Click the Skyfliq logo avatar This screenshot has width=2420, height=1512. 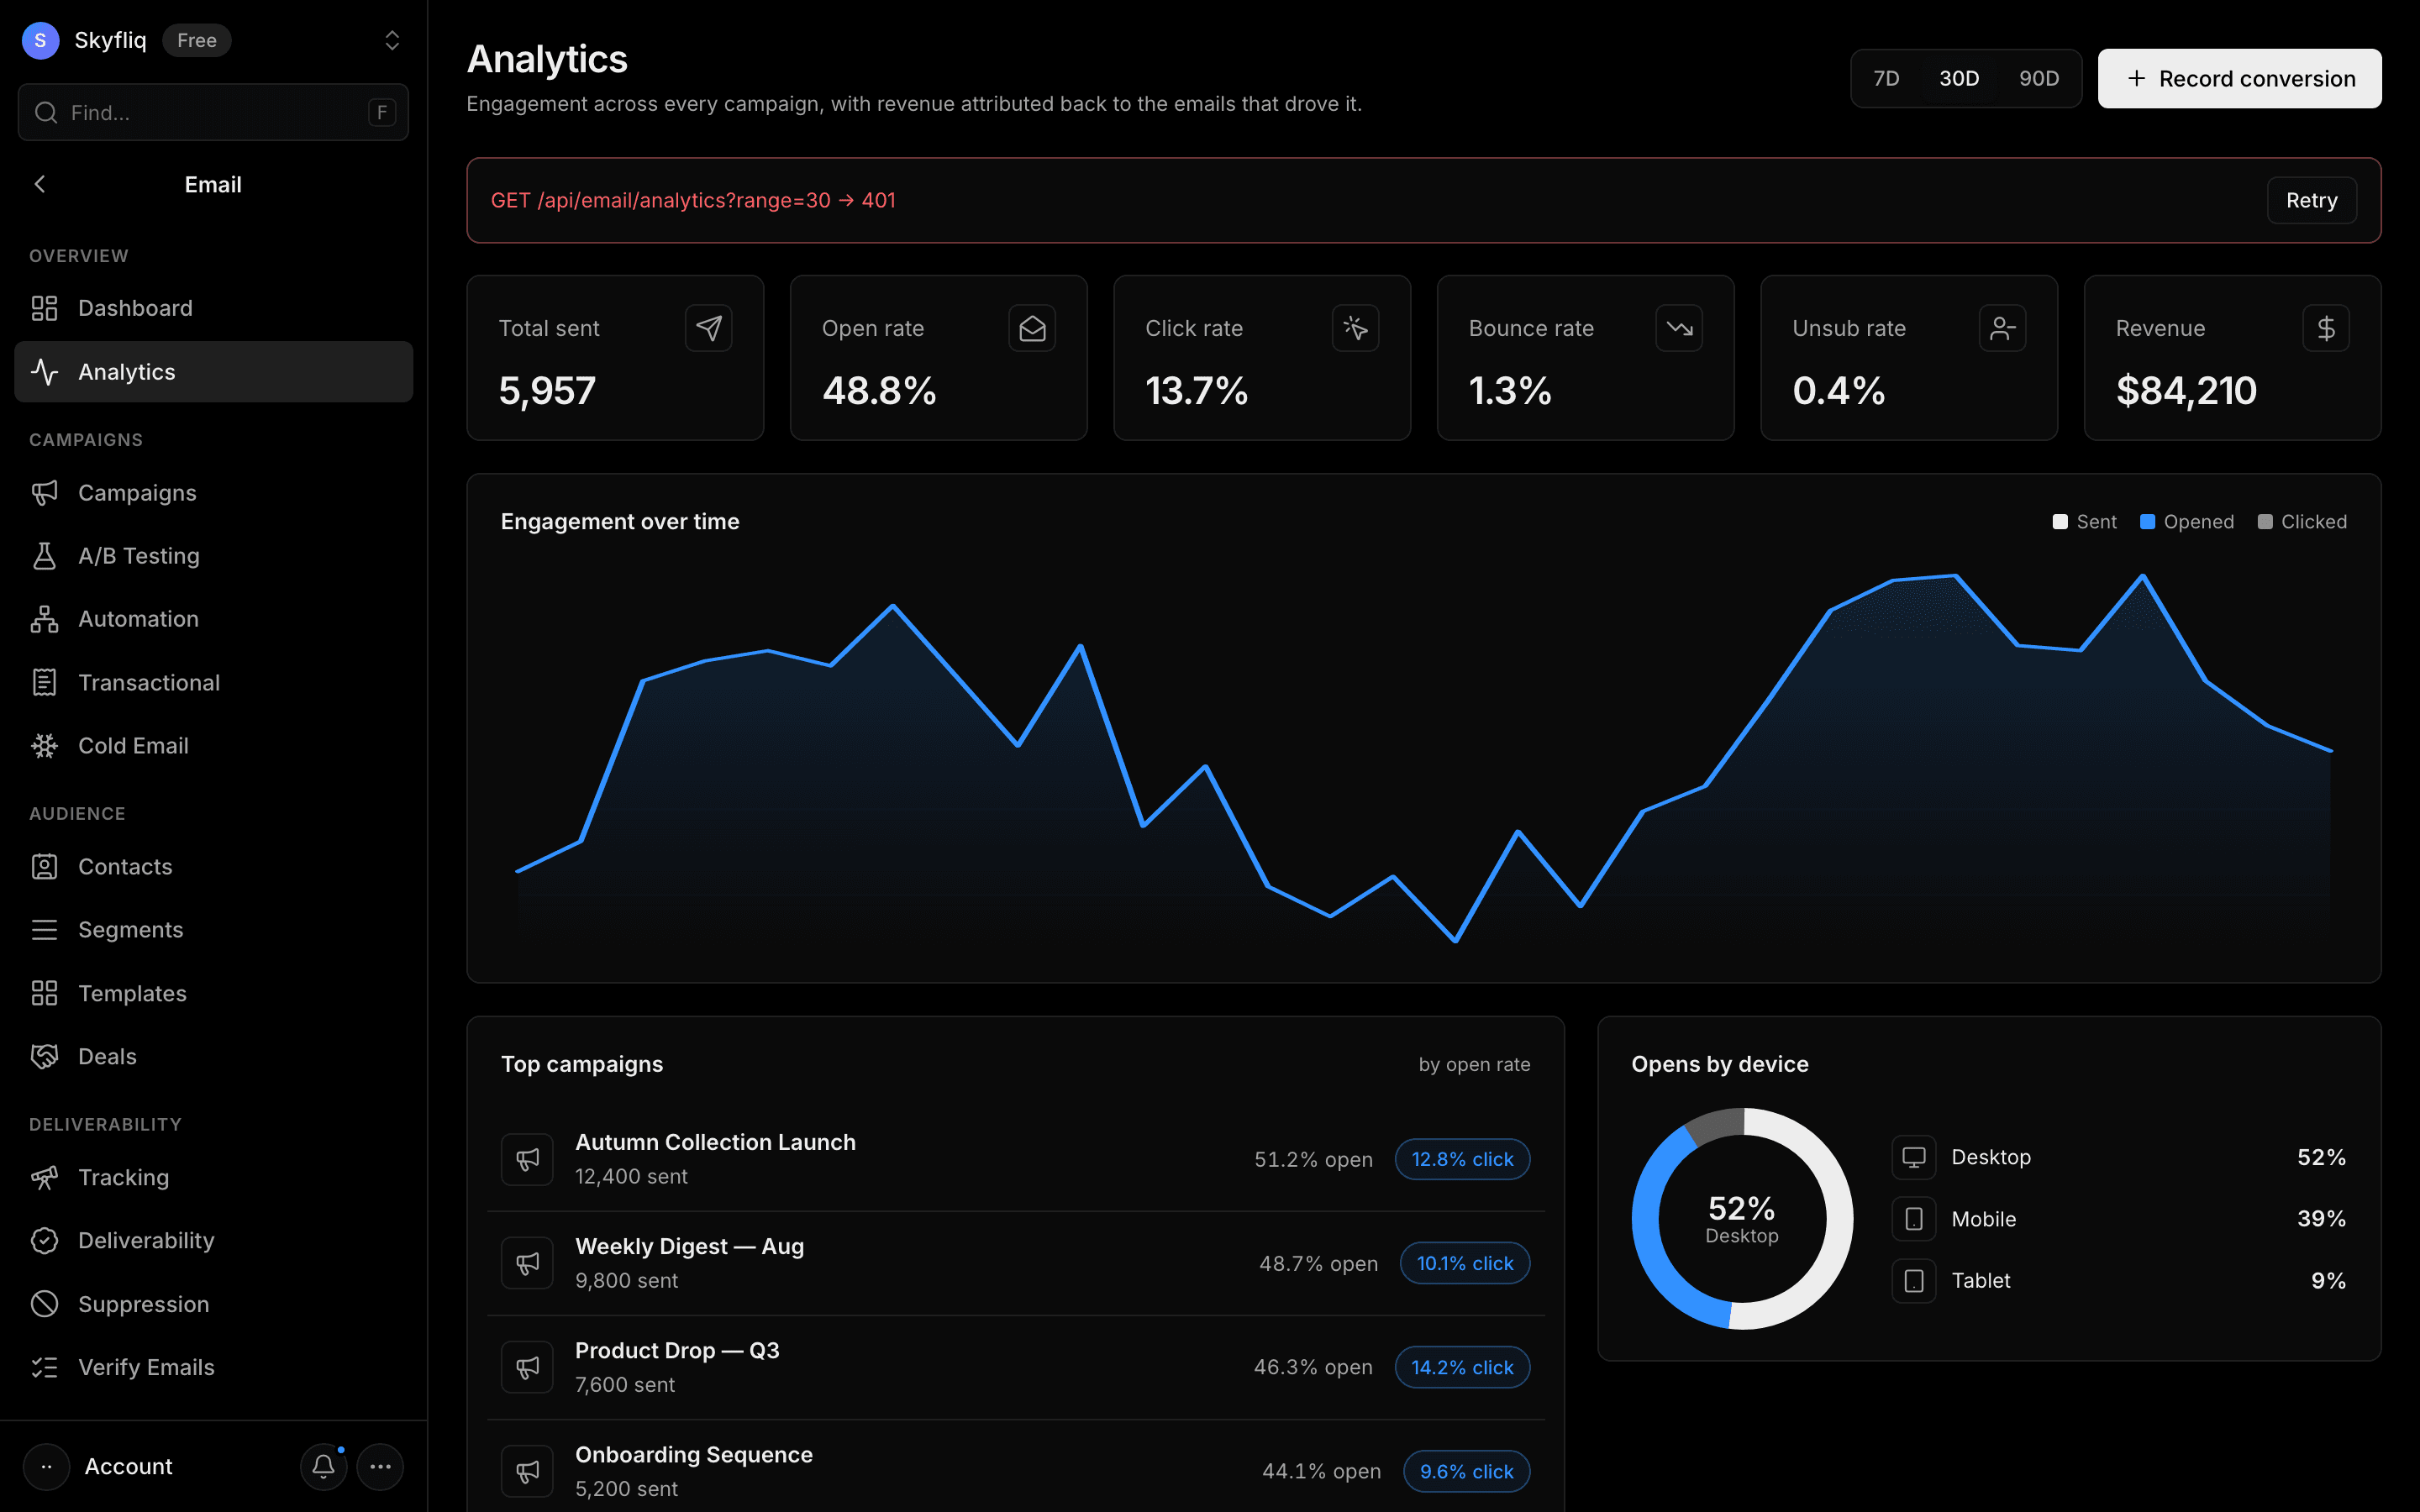40,40
